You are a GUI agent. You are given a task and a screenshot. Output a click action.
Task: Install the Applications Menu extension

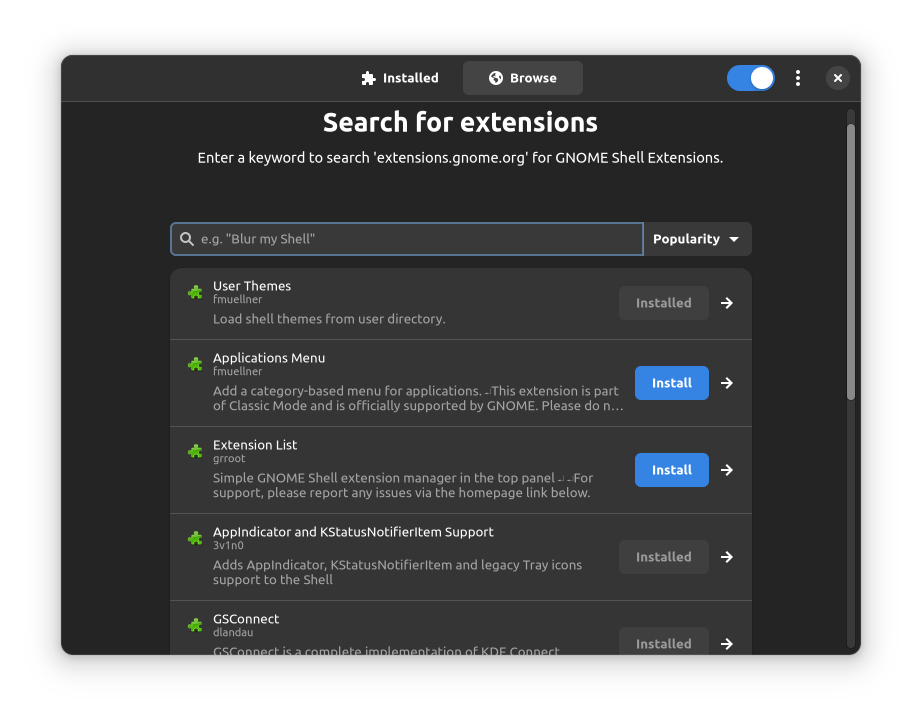pos(671,383)
